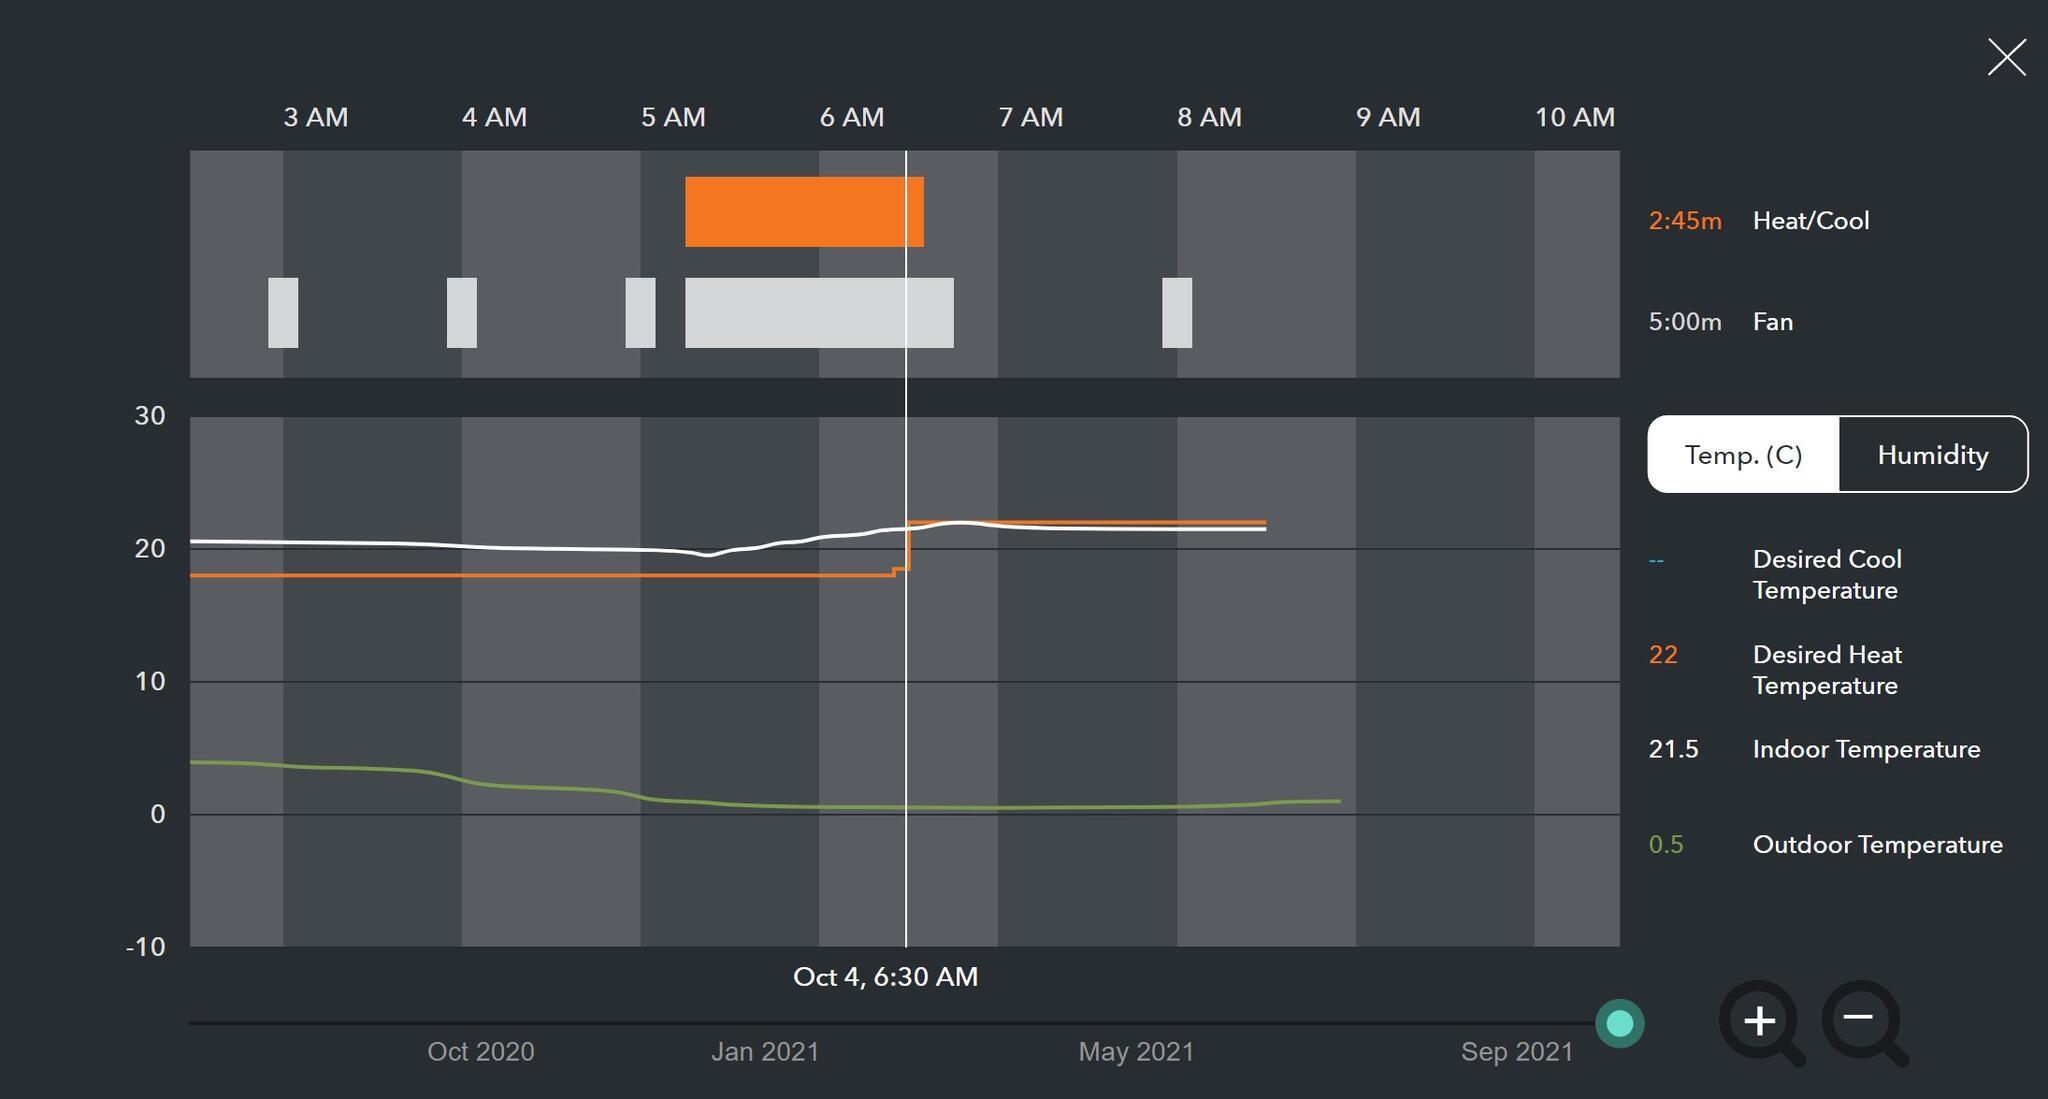Click the Fan bar just before 4 AM
The width and height of the screenshot is (2048, 1099).
click(462, 313)
